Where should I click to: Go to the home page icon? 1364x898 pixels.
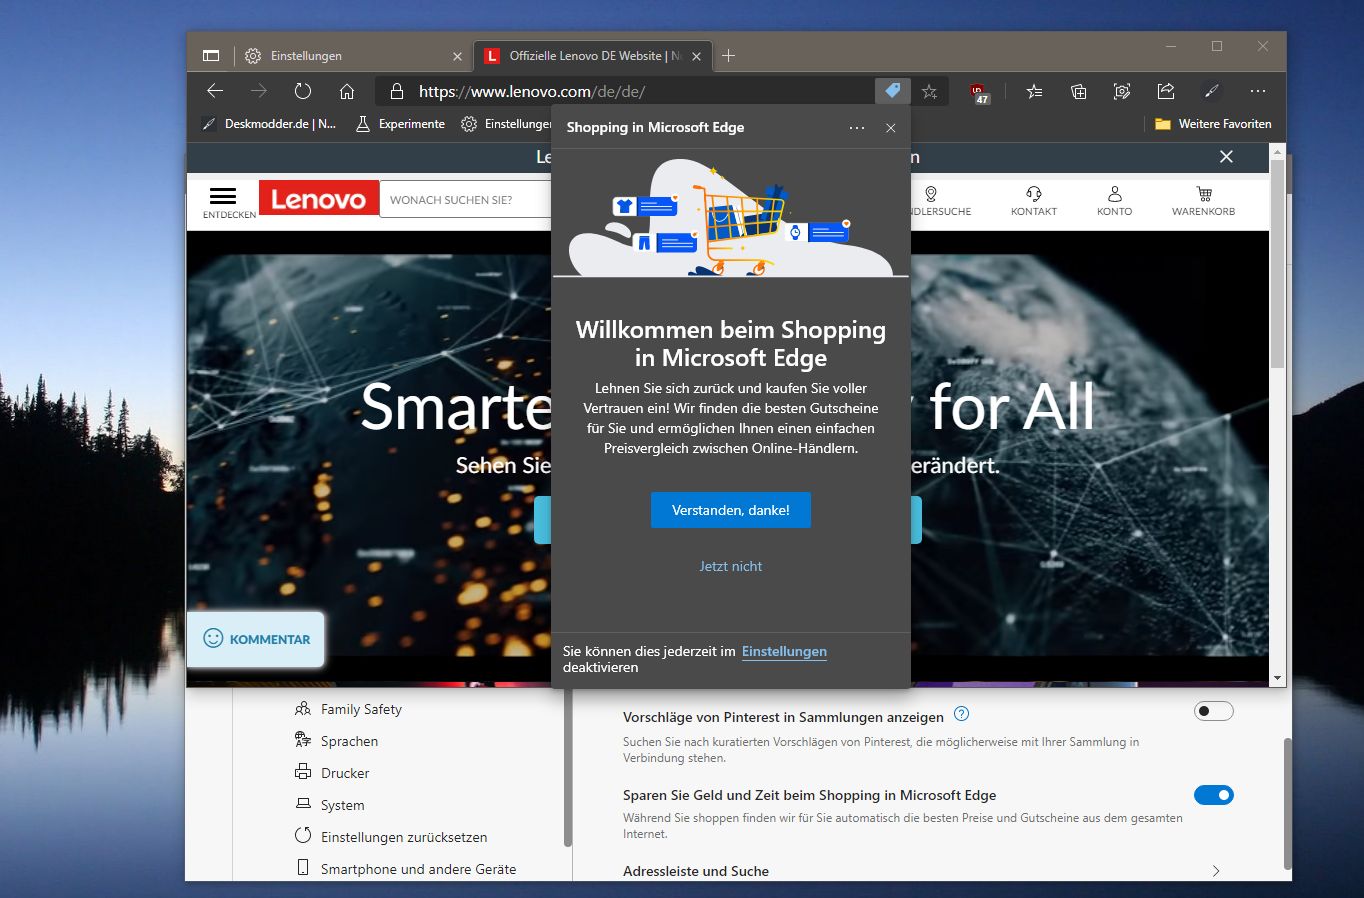347,91
